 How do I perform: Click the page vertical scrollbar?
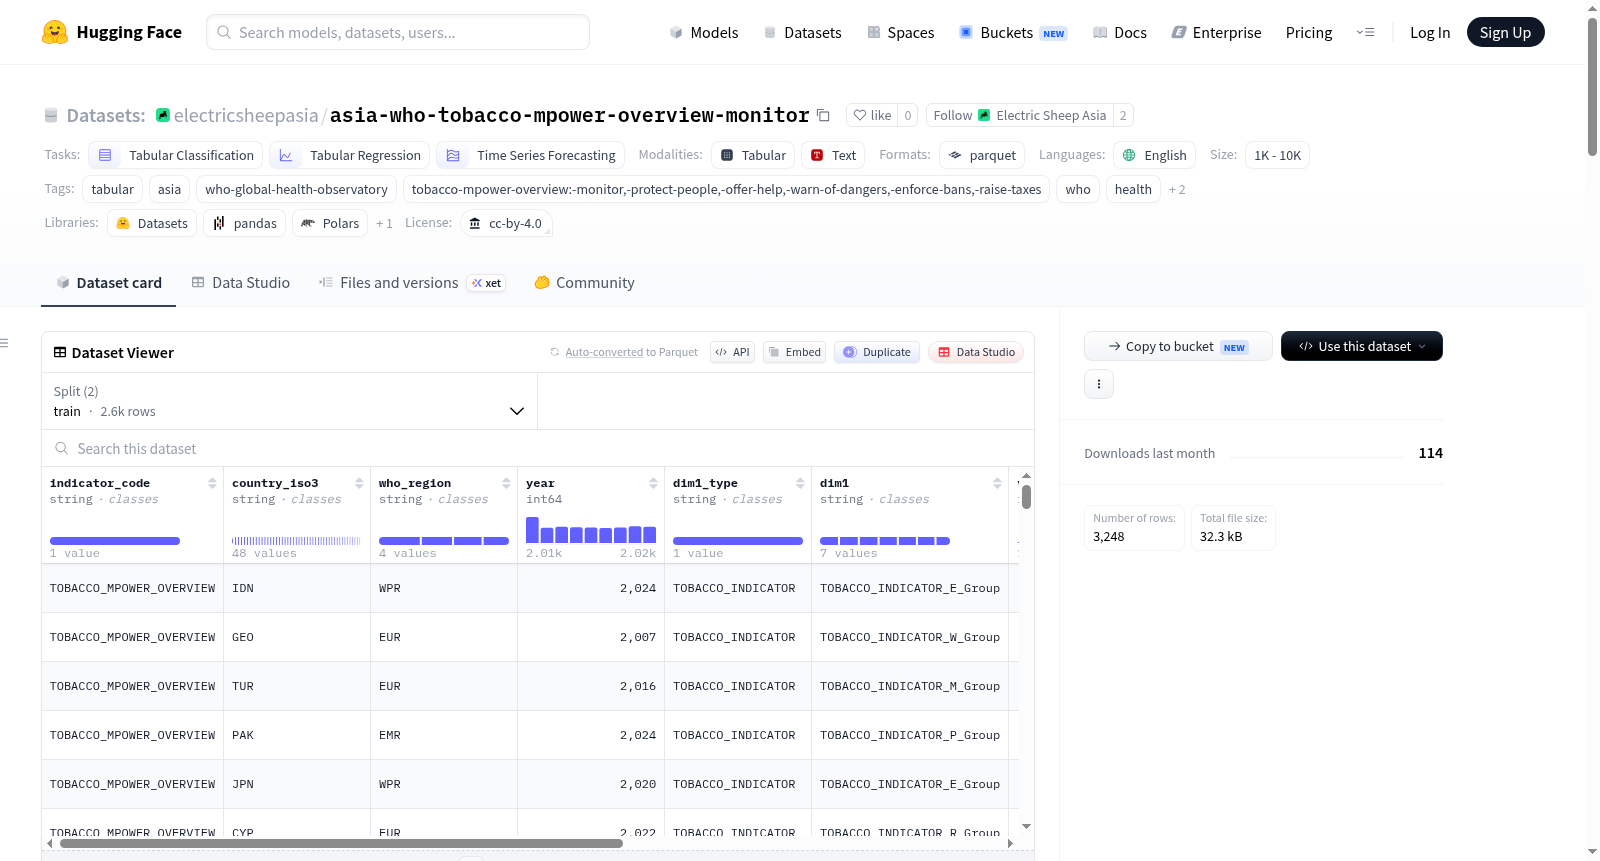coord(1592,86)
